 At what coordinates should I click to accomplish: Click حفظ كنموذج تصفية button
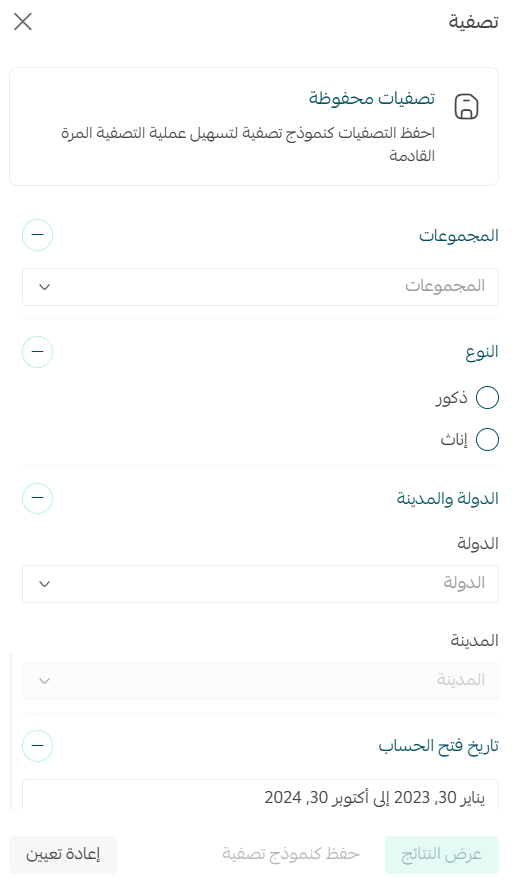coord(290,855)
